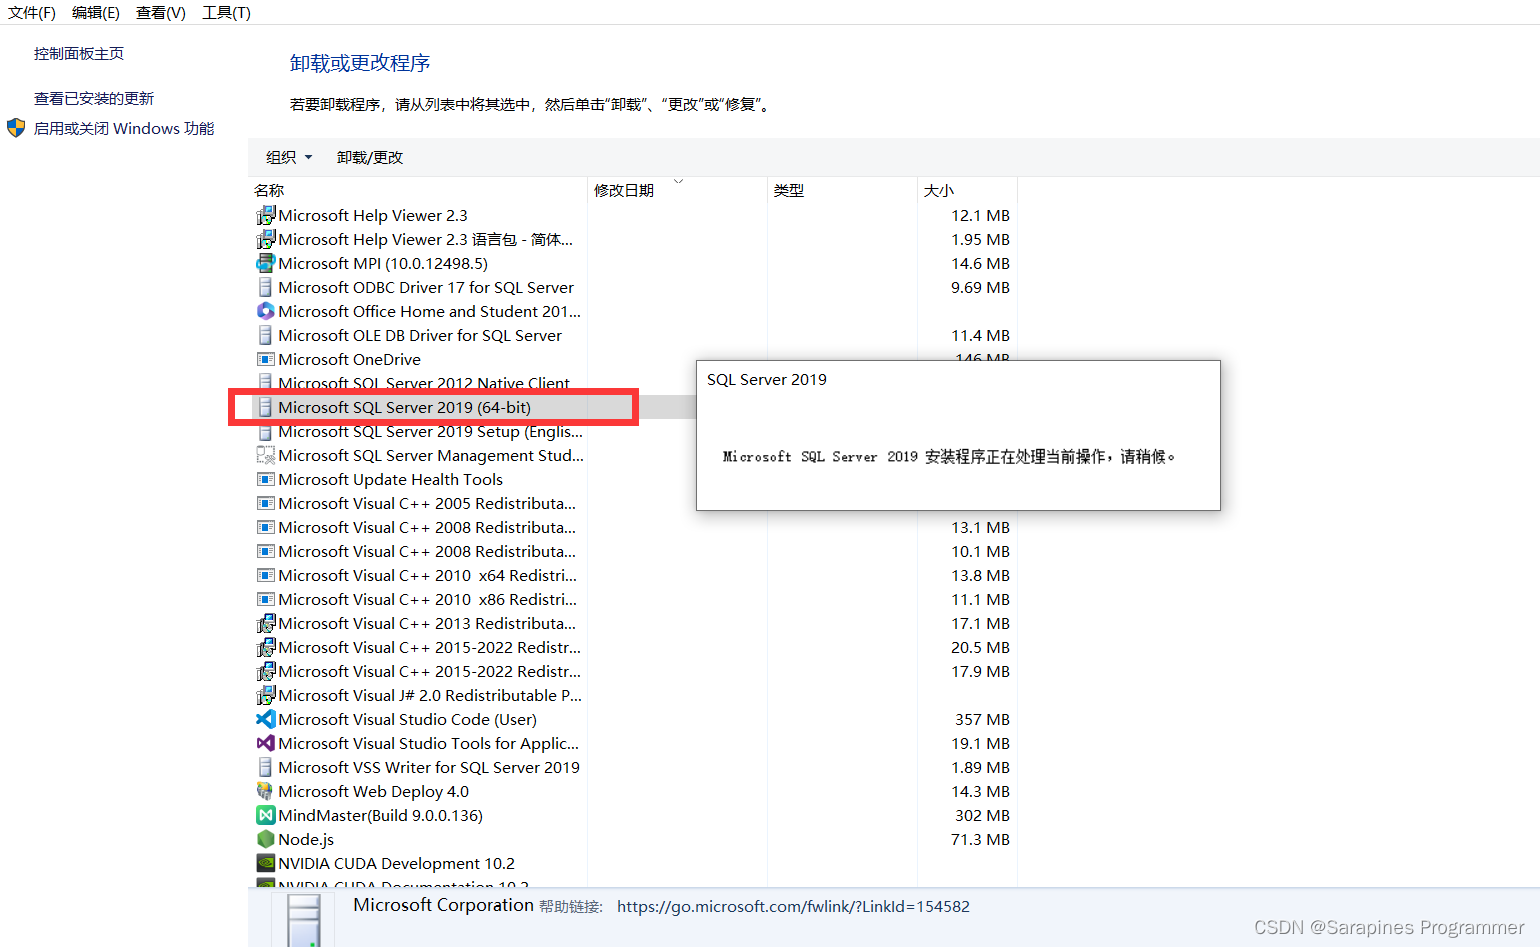Open the 查看(V) menu

[161, 13]
